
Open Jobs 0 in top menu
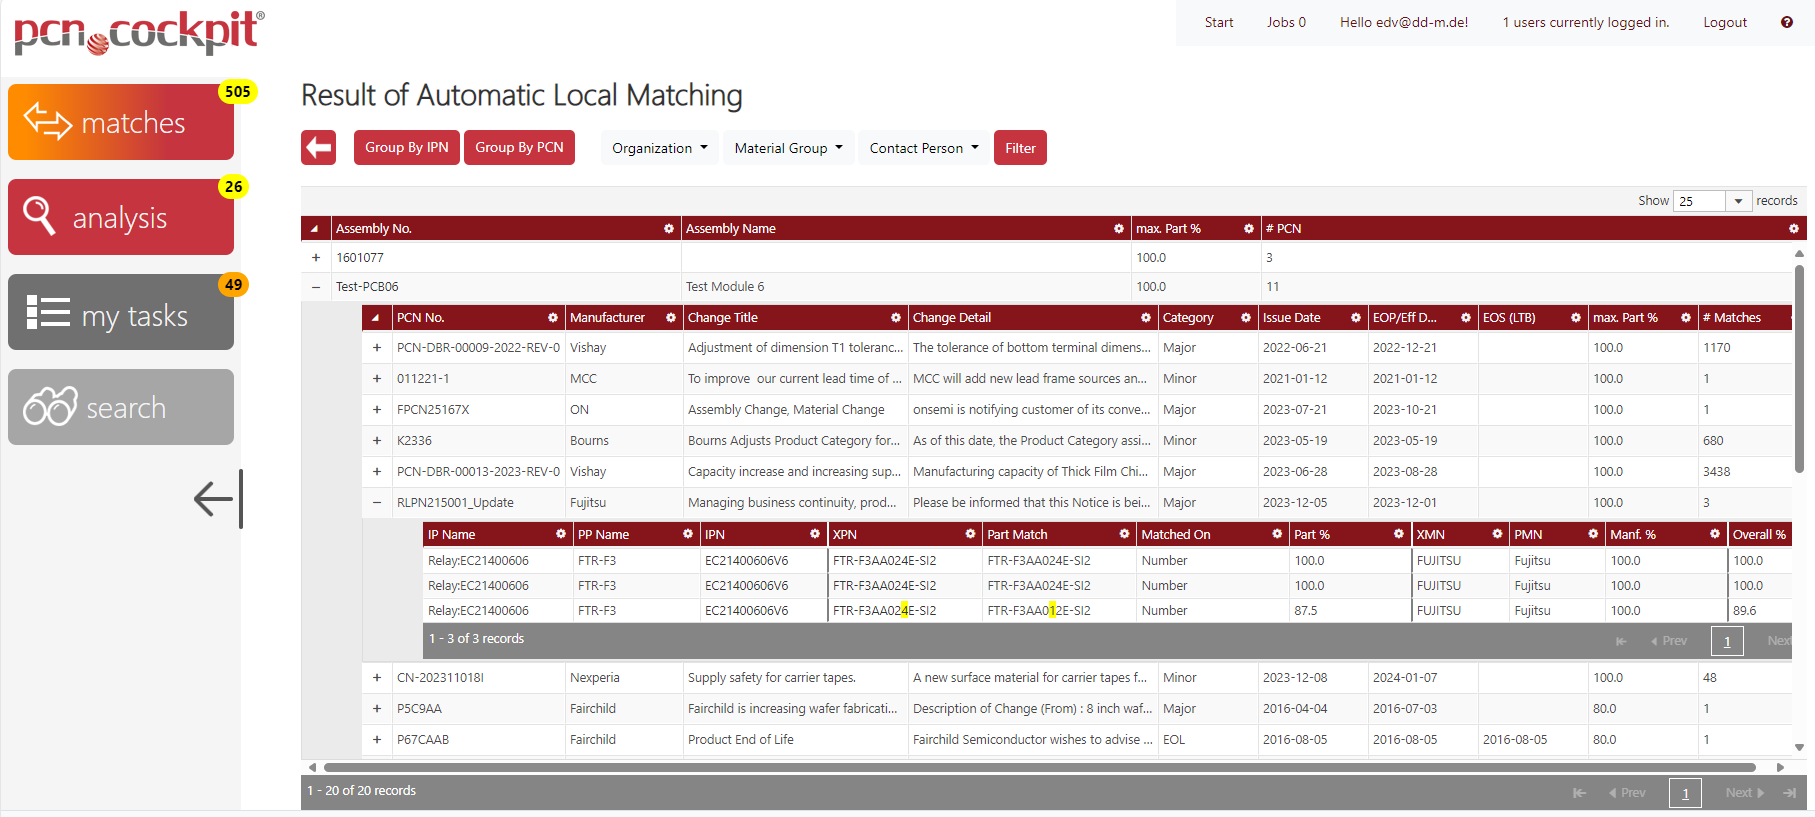[1286, 22]
